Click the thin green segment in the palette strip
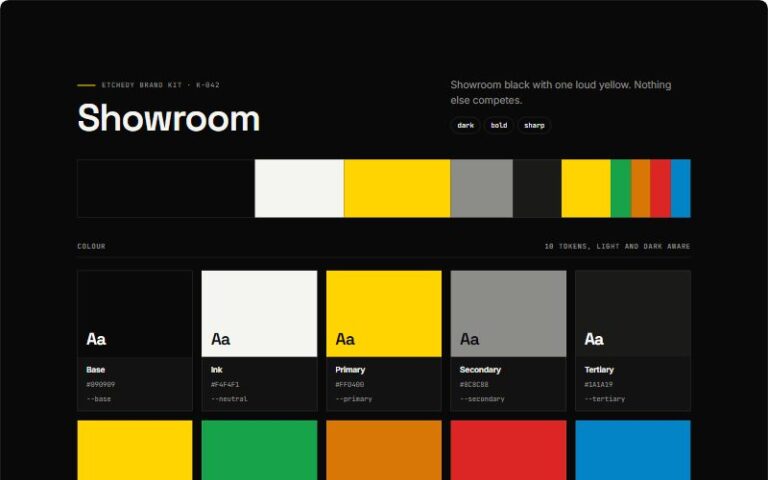This screenshot has width=768, height=480. tap(621, 188)
